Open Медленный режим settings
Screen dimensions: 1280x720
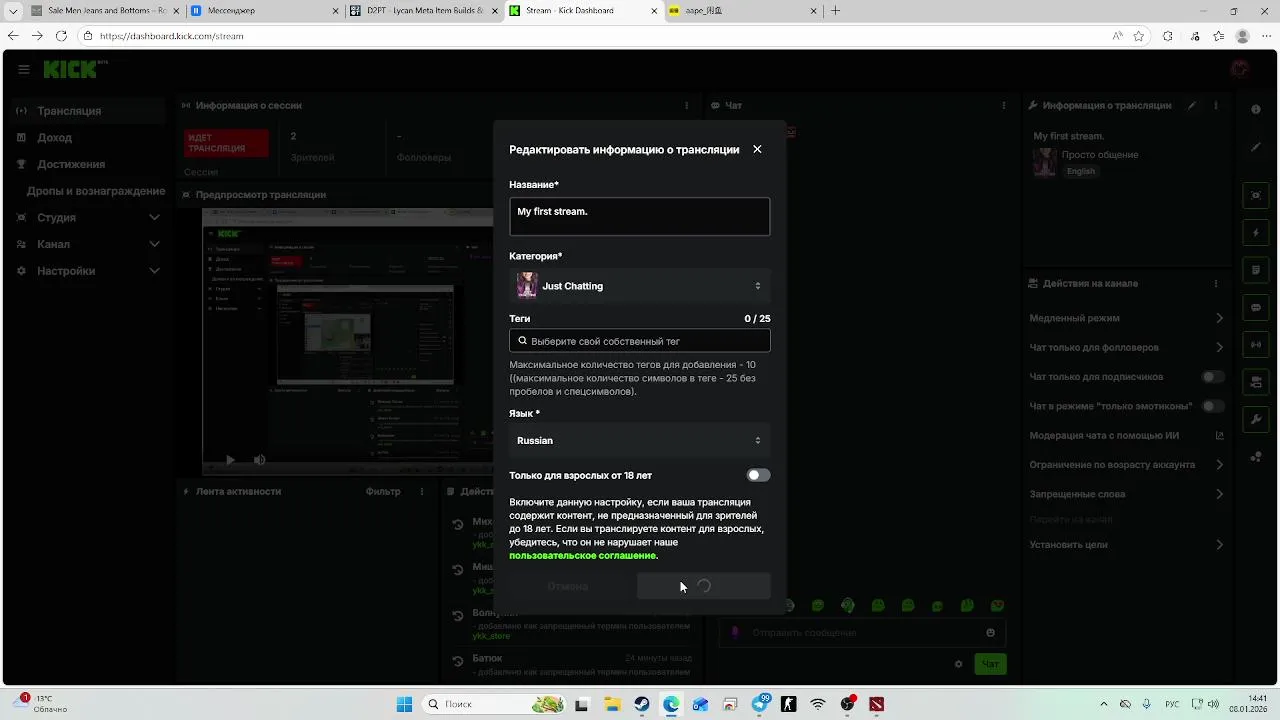(x=1127, y=318)
